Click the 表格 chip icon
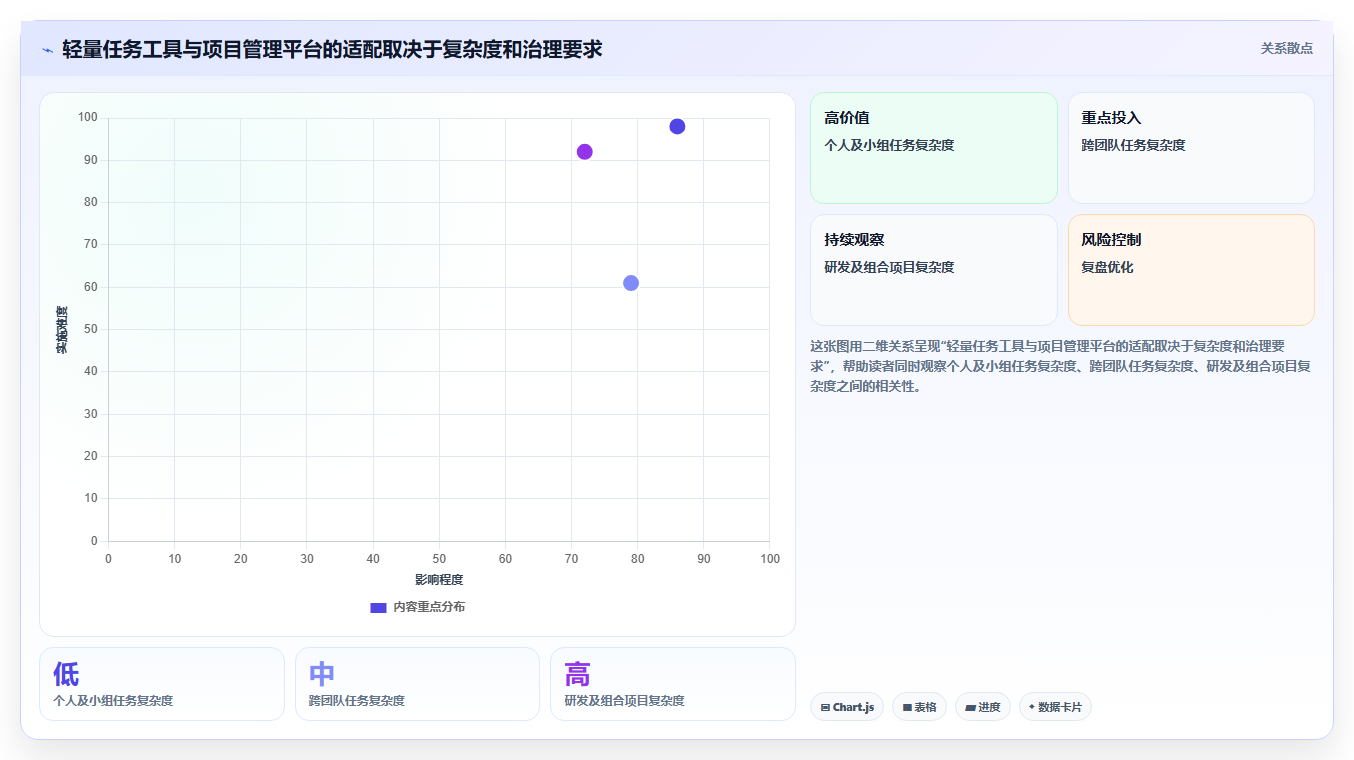The image size is (1354, 760). click(x=907, y=707)
